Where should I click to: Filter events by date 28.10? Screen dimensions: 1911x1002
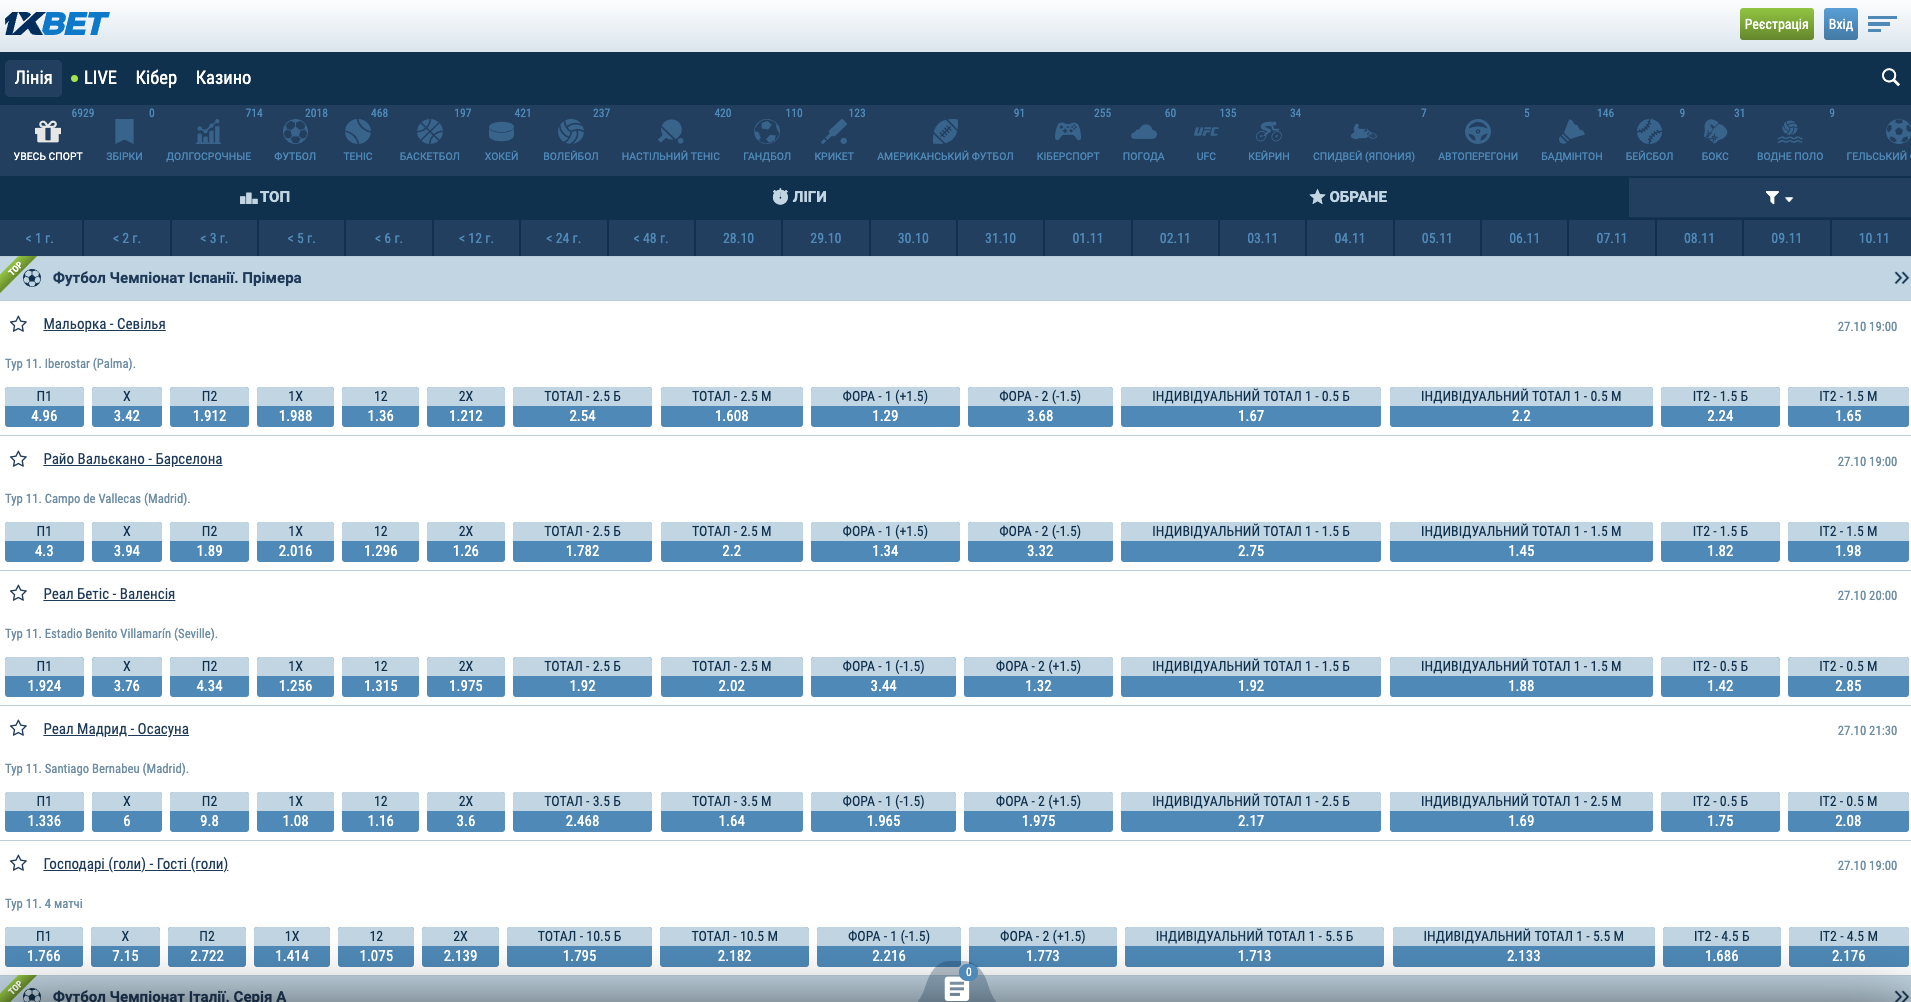click(738, 238)
